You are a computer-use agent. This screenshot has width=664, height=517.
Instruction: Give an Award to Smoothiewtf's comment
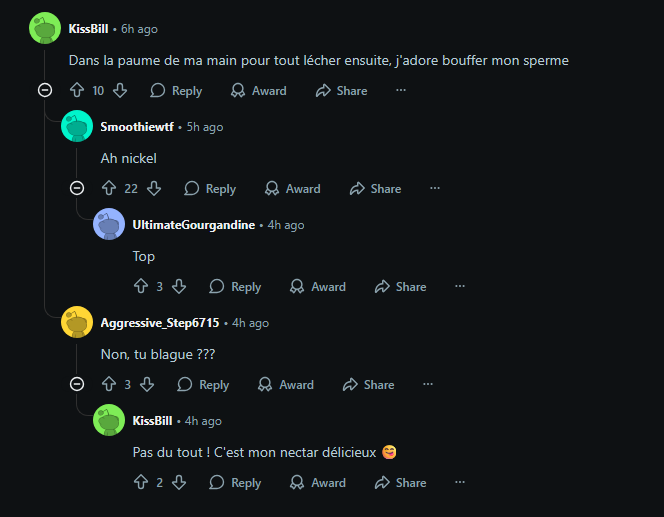coord(292,189)
